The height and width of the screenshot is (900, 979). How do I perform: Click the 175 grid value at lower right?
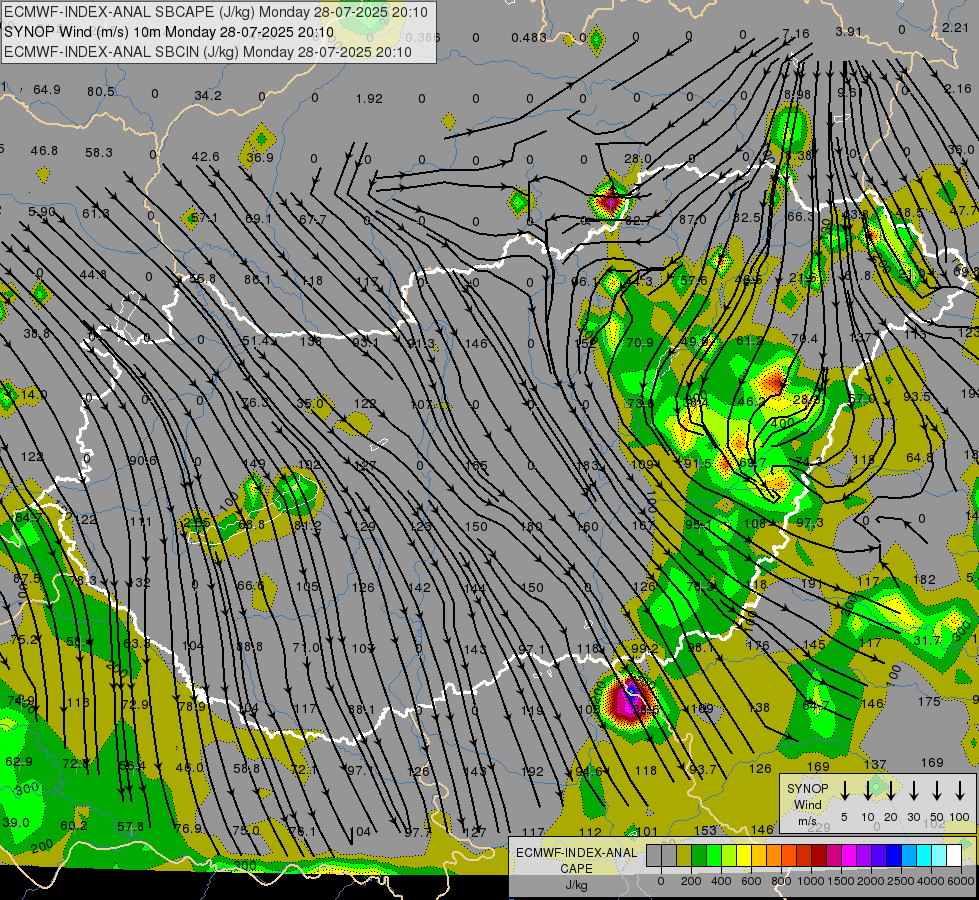tap(929, 701)
